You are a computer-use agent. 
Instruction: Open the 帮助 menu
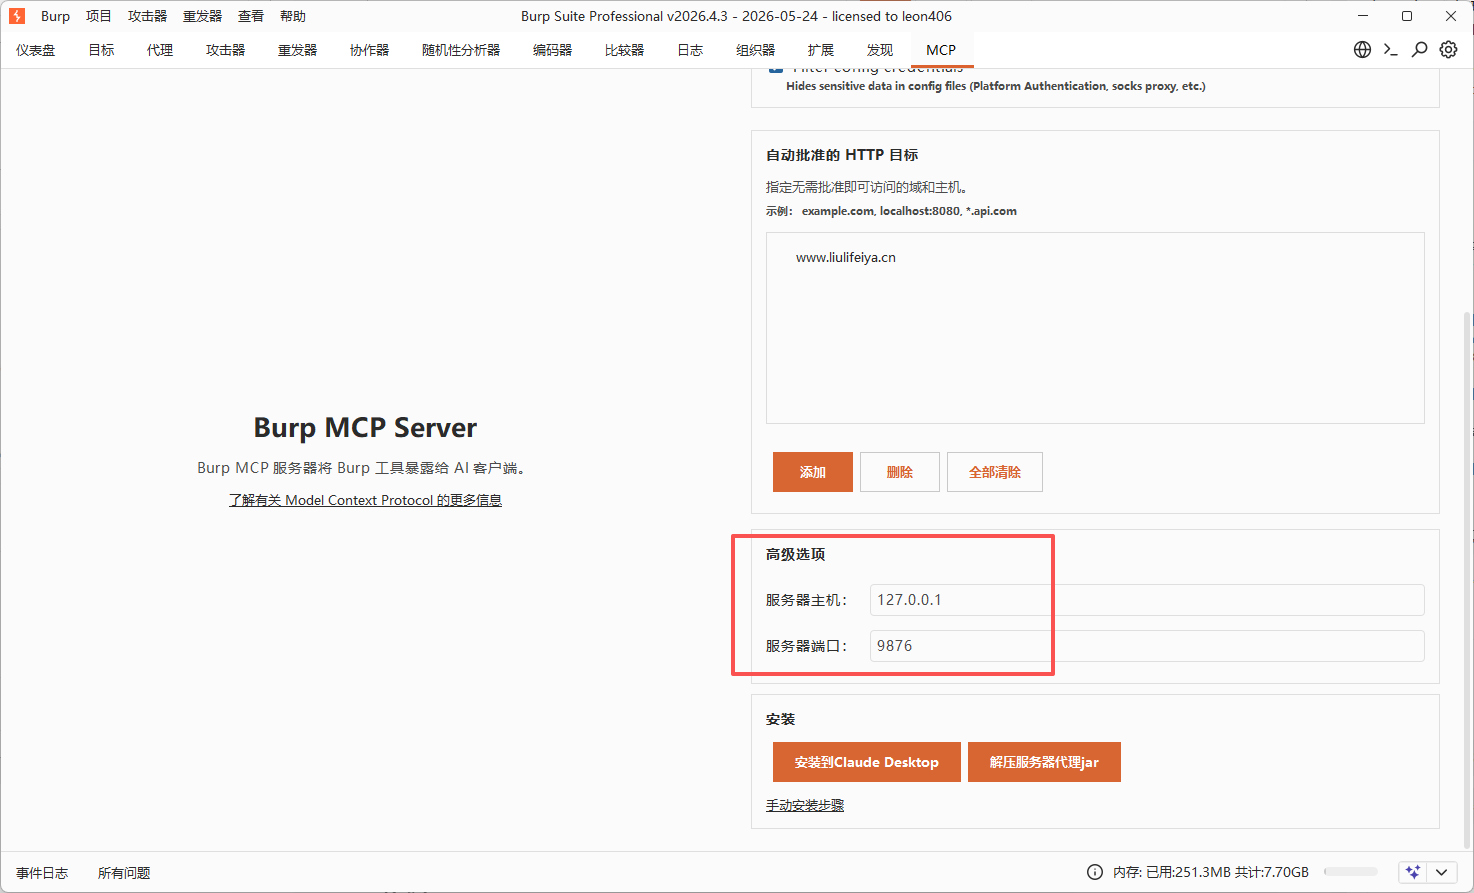coord(293,16)
